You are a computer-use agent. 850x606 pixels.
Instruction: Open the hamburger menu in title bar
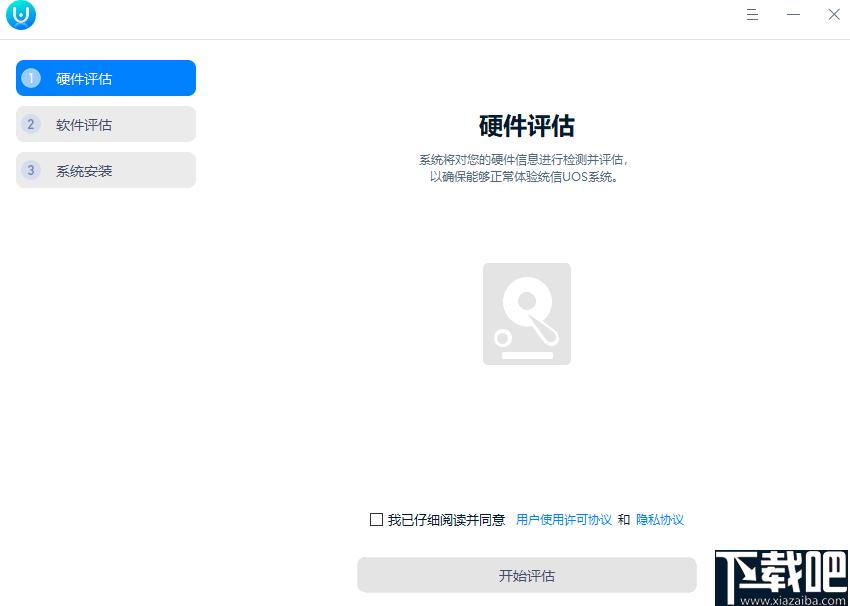tap(752, 15)
